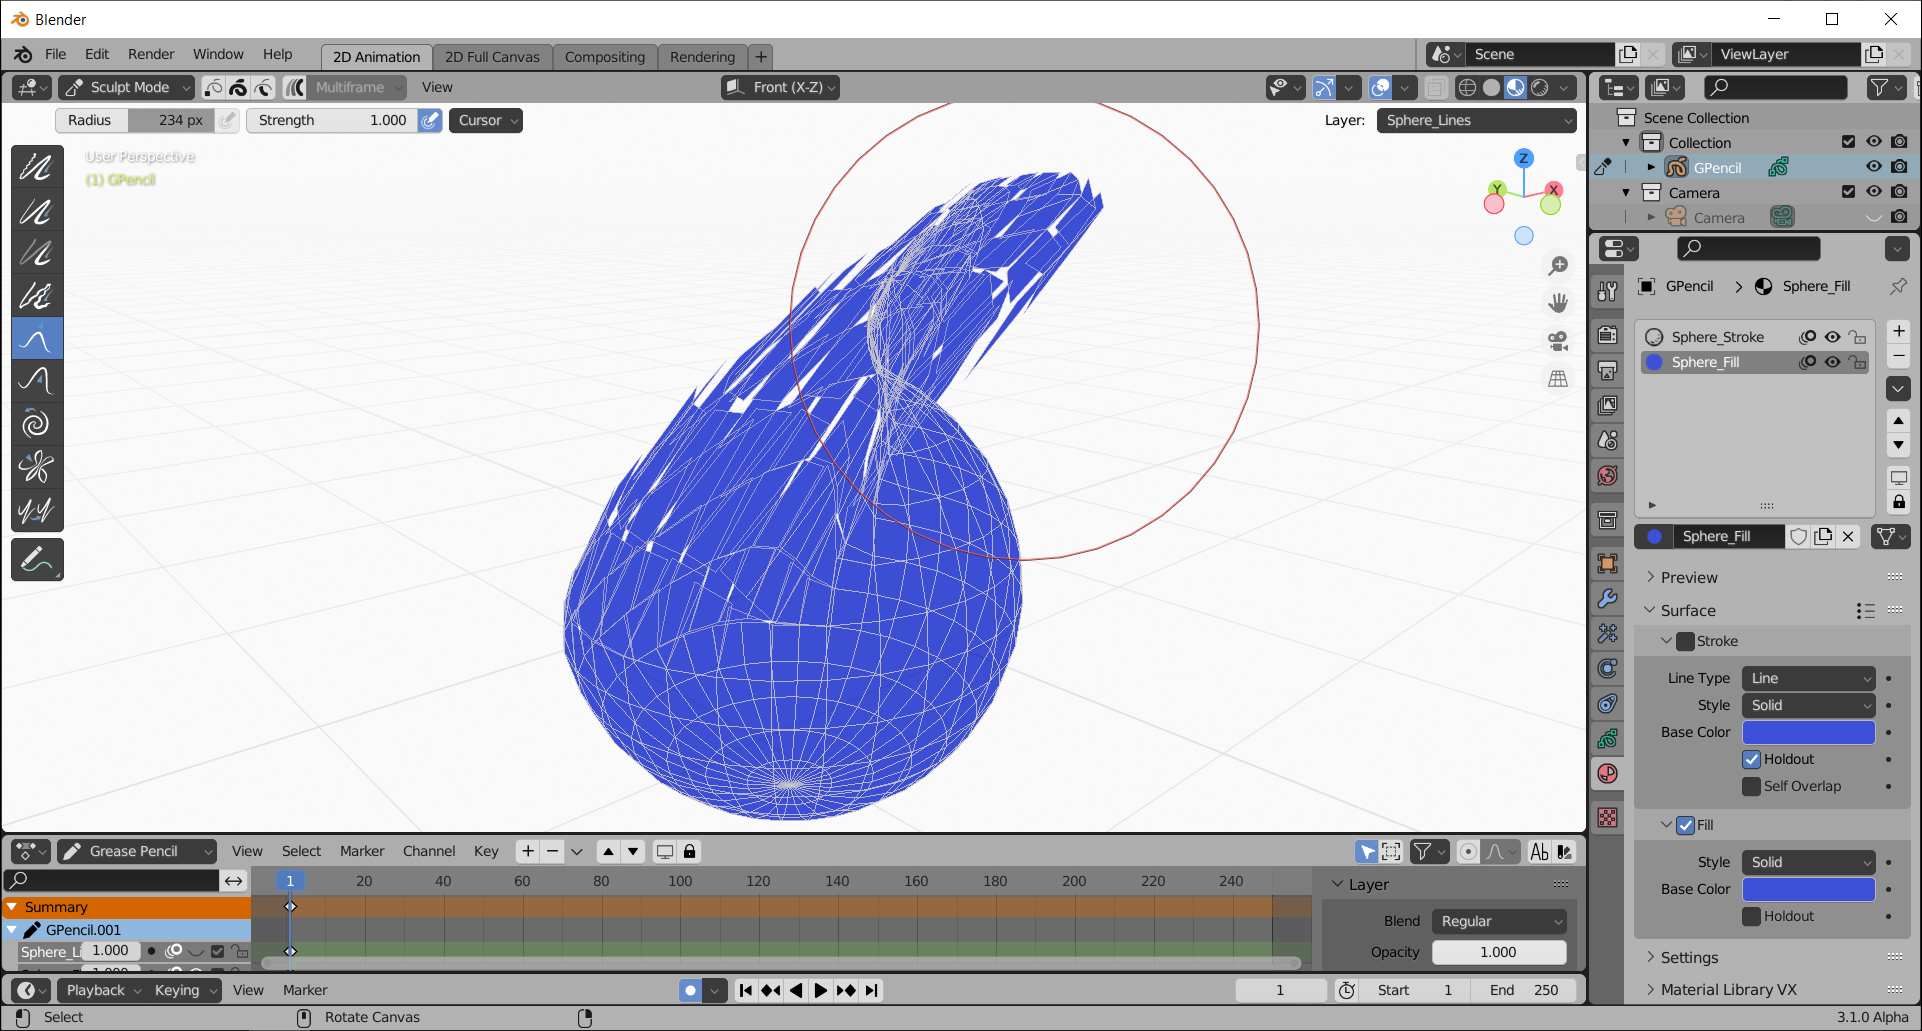
Task: Click the Stroke Base Color swatch
Action: click(1808, 732)
